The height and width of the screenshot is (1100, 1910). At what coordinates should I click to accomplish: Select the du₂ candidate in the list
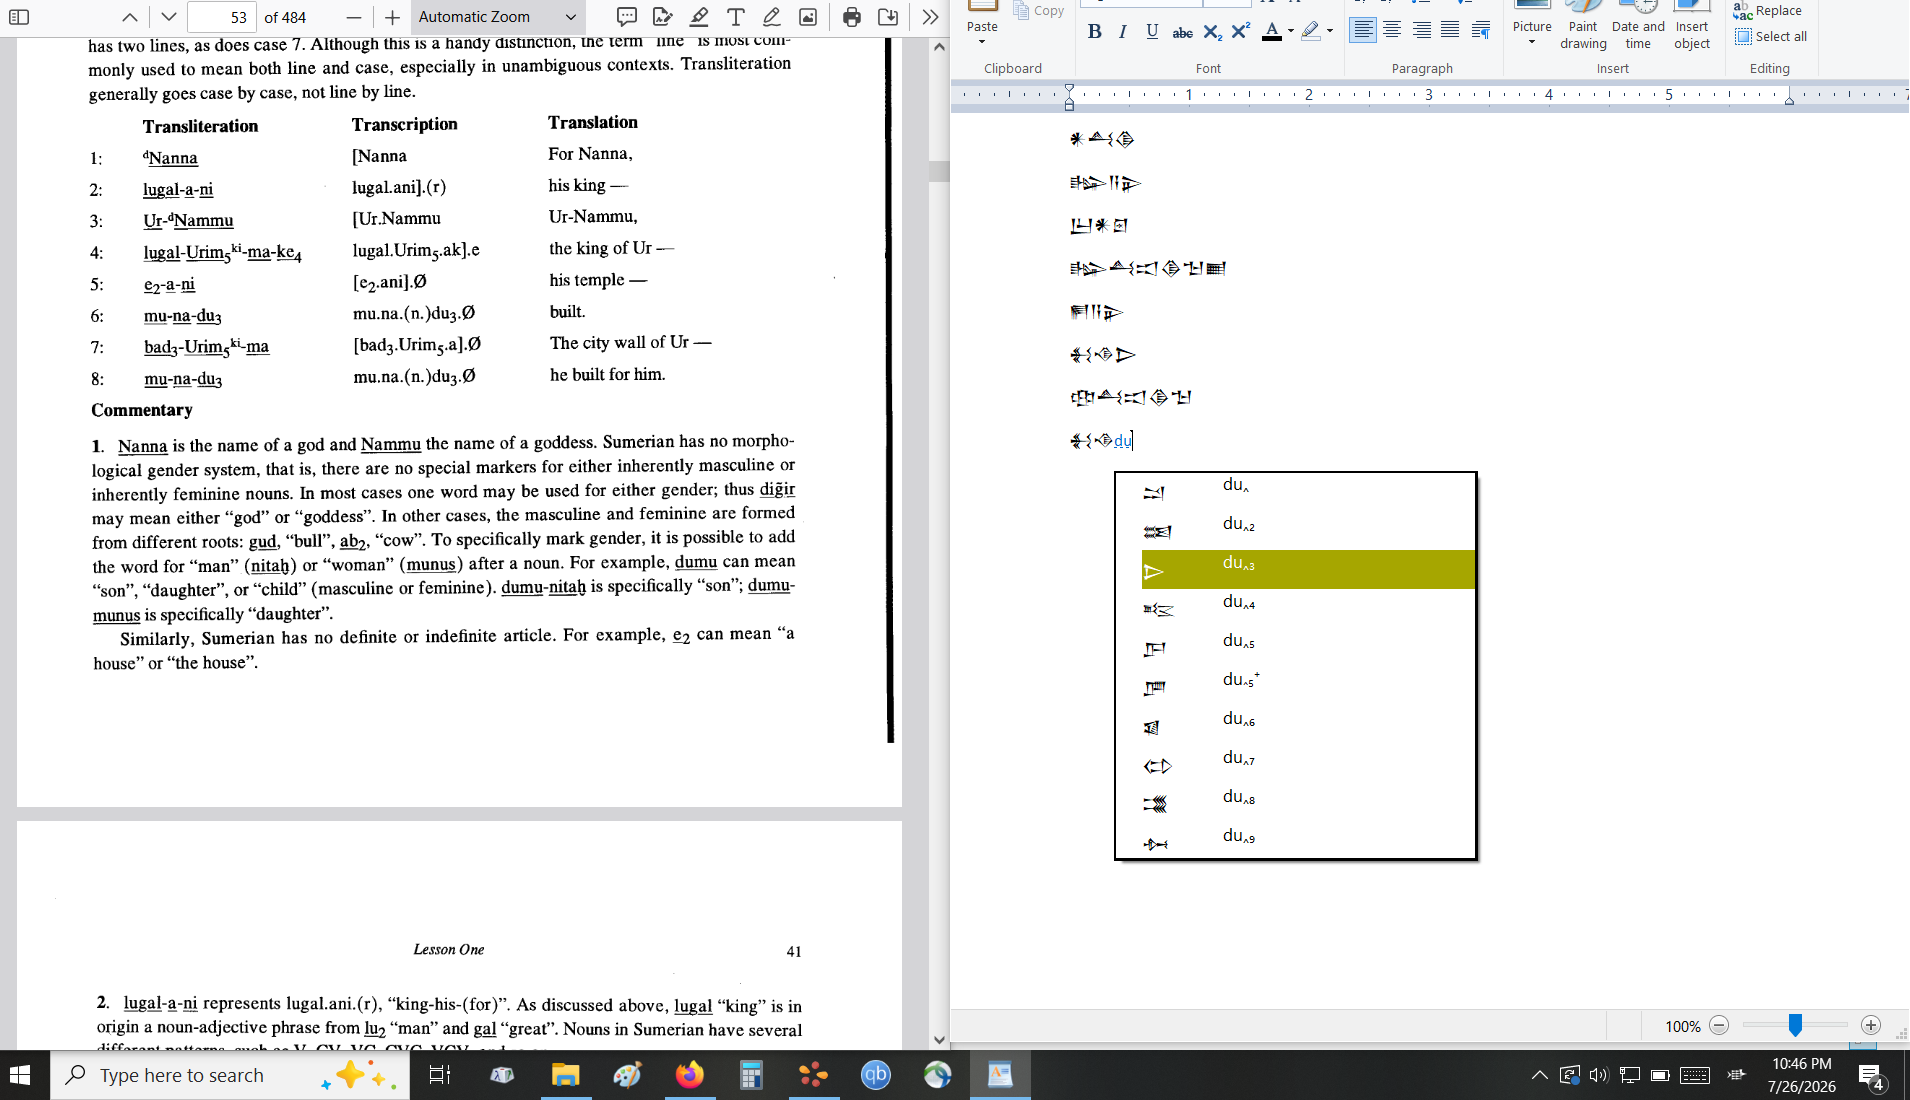click(x=1308, y=530)
